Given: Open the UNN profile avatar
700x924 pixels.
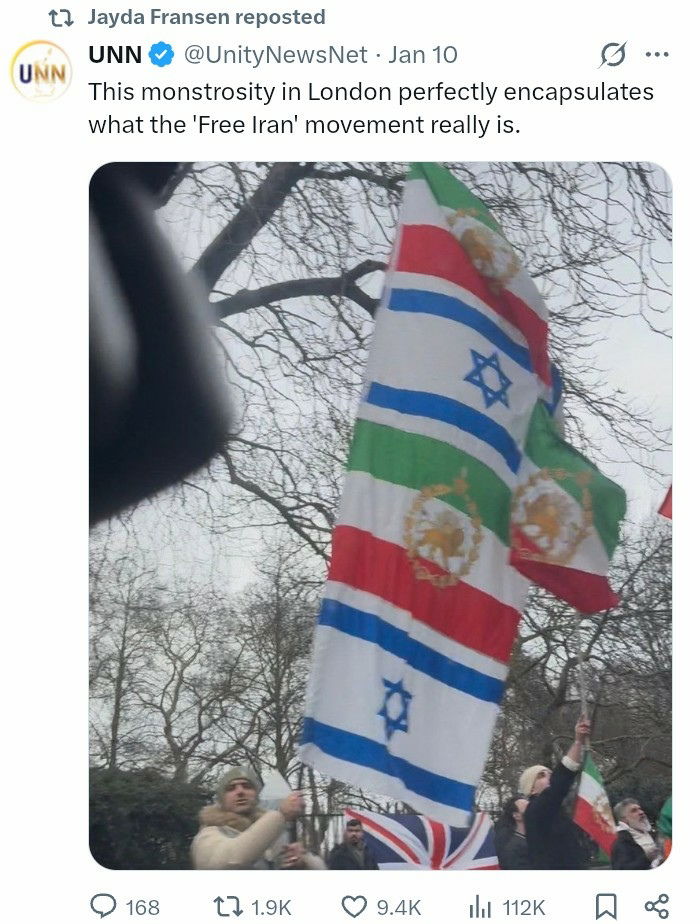Looking at the screenshot, I should 41,71.
